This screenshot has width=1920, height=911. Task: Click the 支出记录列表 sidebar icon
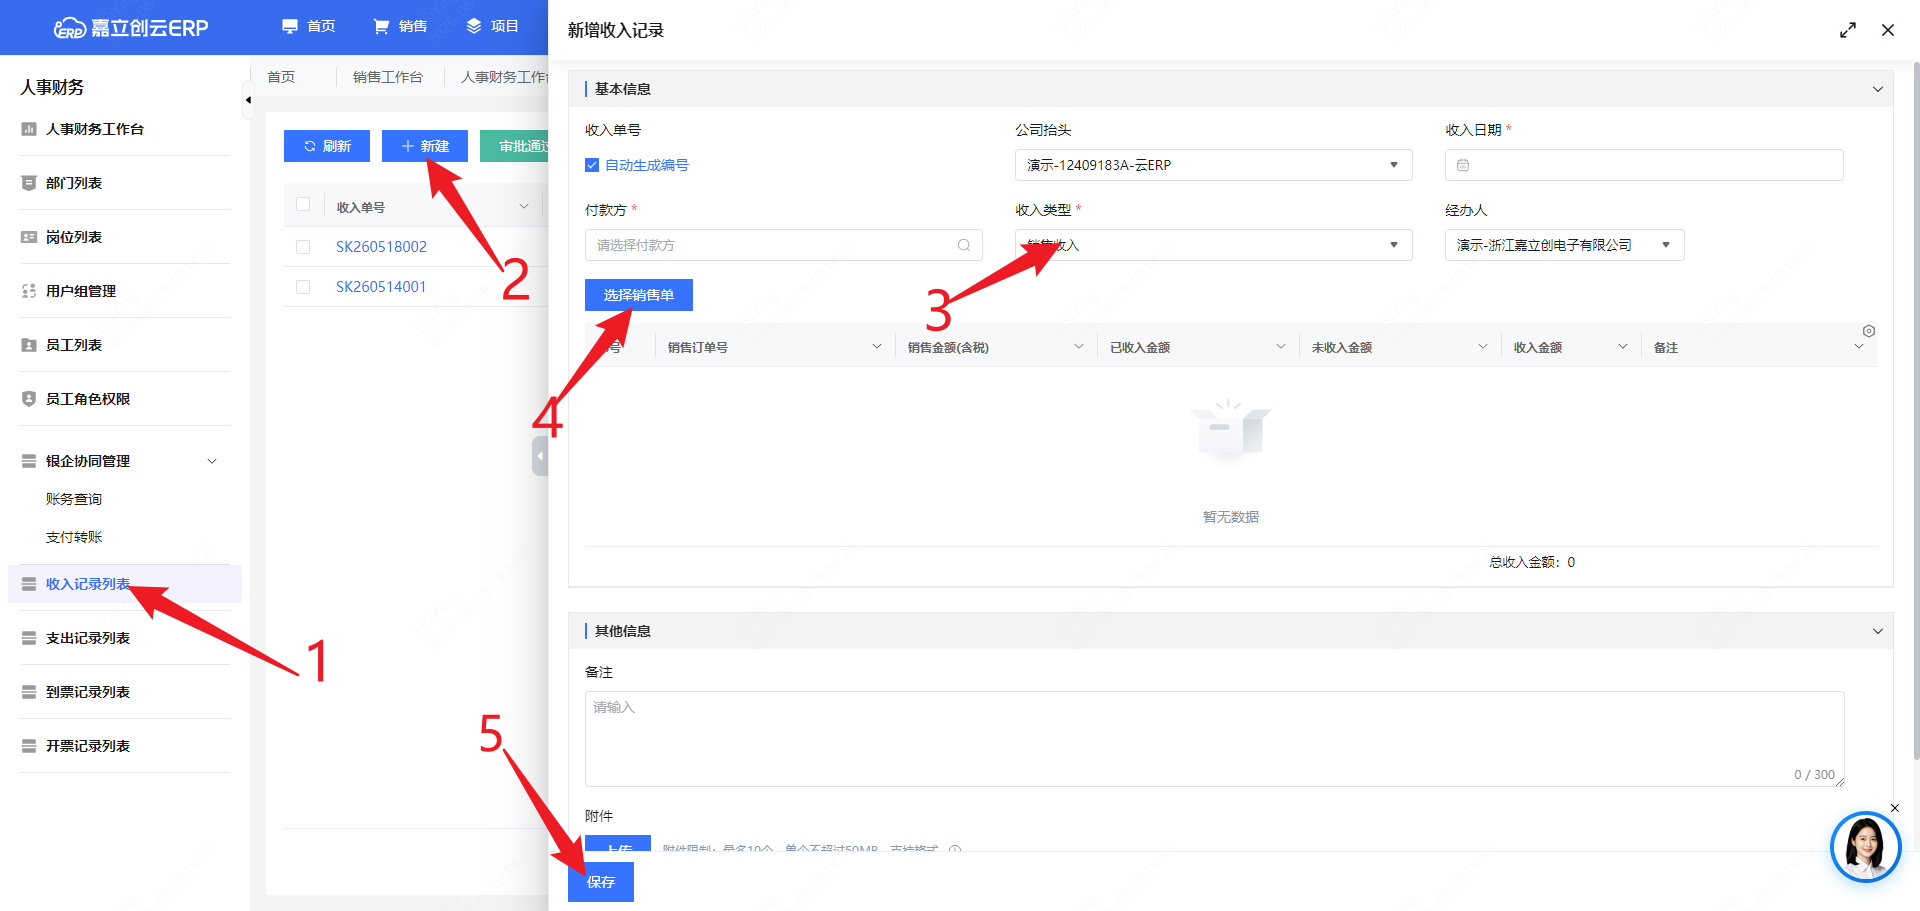[29, 638]
